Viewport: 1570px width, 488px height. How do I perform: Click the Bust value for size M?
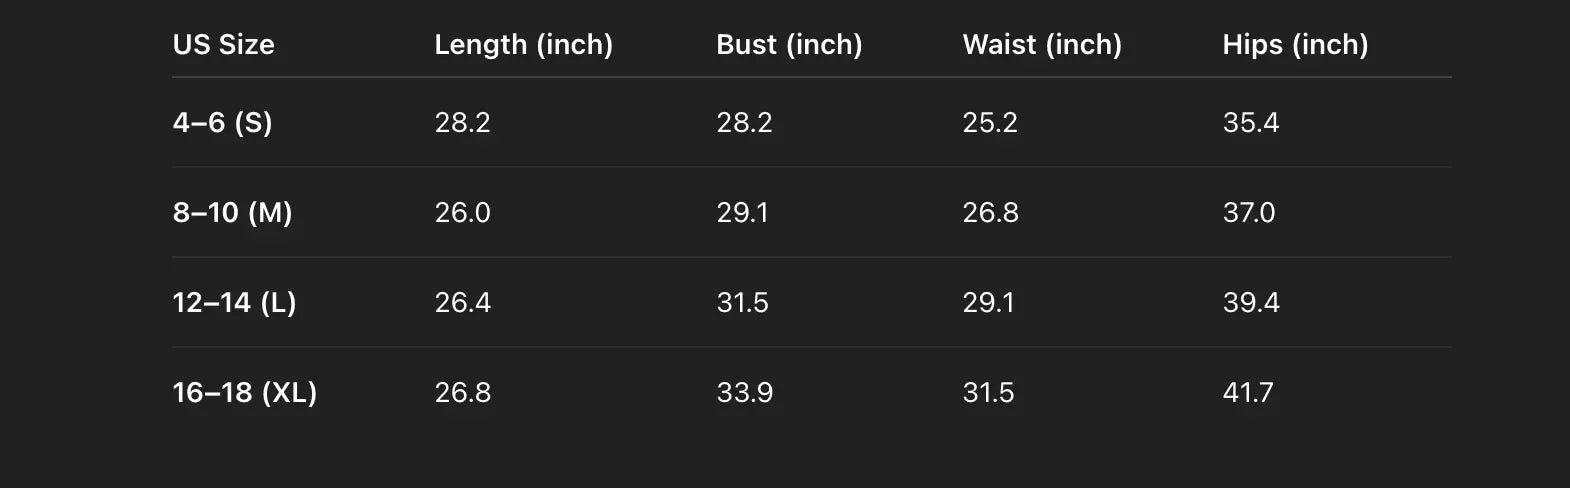click(742, 213)
